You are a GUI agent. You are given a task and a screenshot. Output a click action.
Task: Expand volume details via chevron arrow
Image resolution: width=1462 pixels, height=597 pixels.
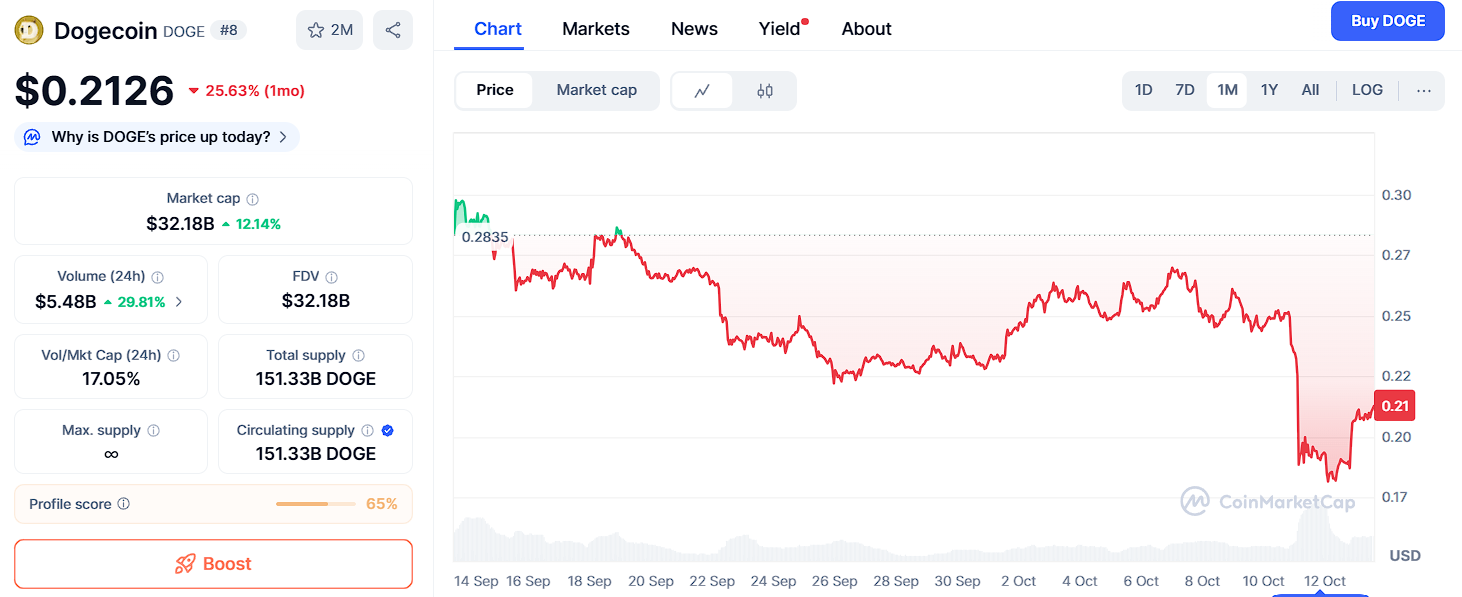tap(179, 302)
